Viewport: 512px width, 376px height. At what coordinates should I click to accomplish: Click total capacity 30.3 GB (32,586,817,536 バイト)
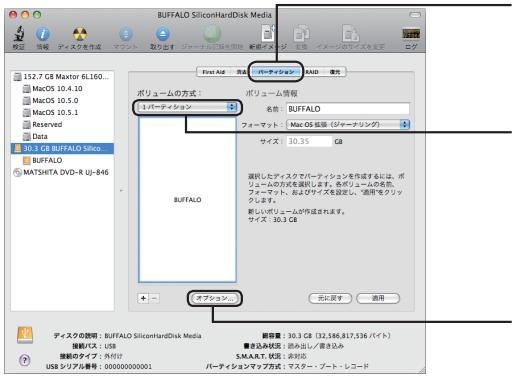tap(339, 336)
